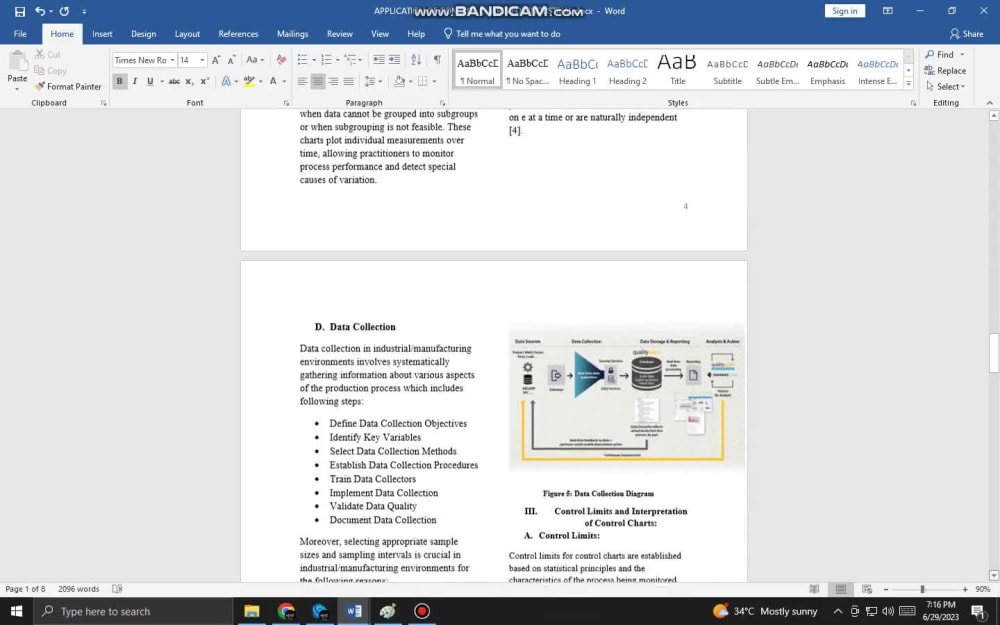Screen dimensions: 1000x625
Task: Switch to Read Mode view in status bar
Action: pos(814,589)
